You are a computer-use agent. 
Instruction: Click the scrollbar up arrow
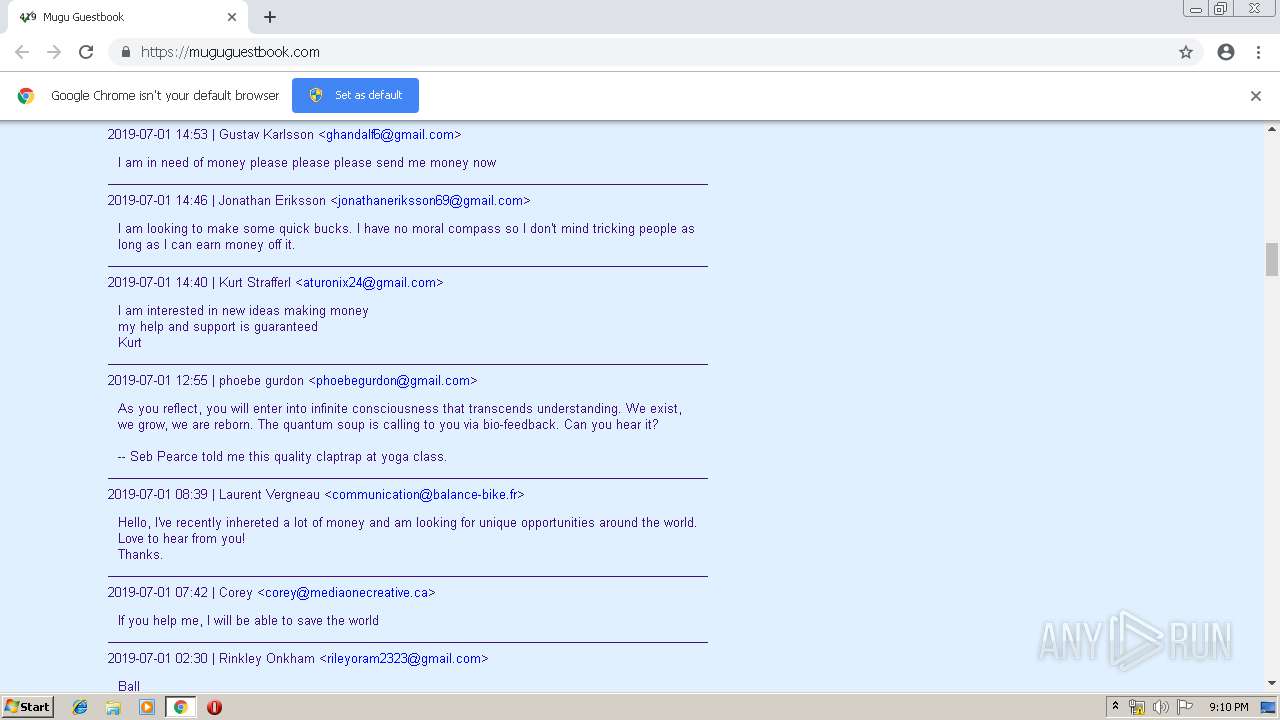click(1272, 129)
